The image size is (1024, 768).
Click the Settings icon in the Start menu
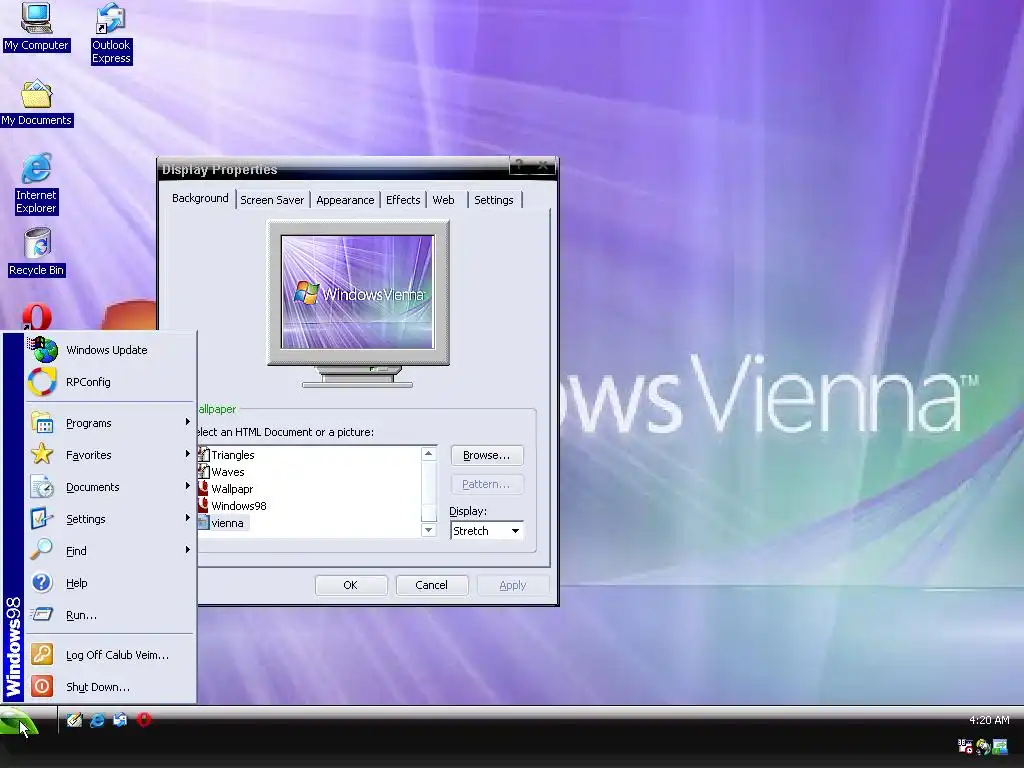(42, 519)
